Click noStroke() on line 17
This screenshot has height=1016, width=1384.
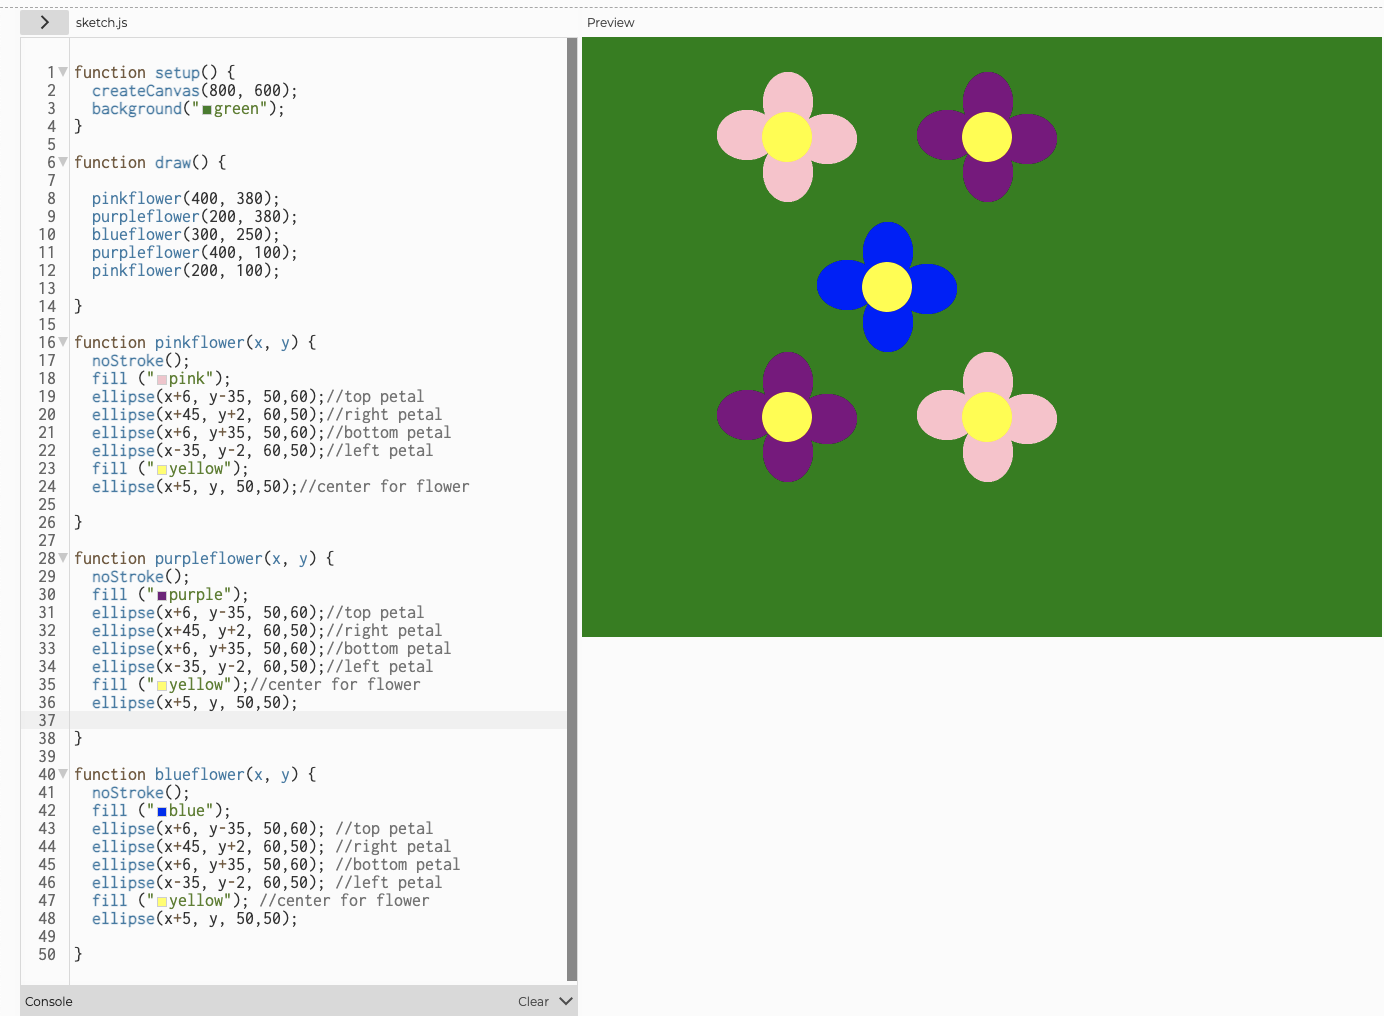(x=141, y=360)
